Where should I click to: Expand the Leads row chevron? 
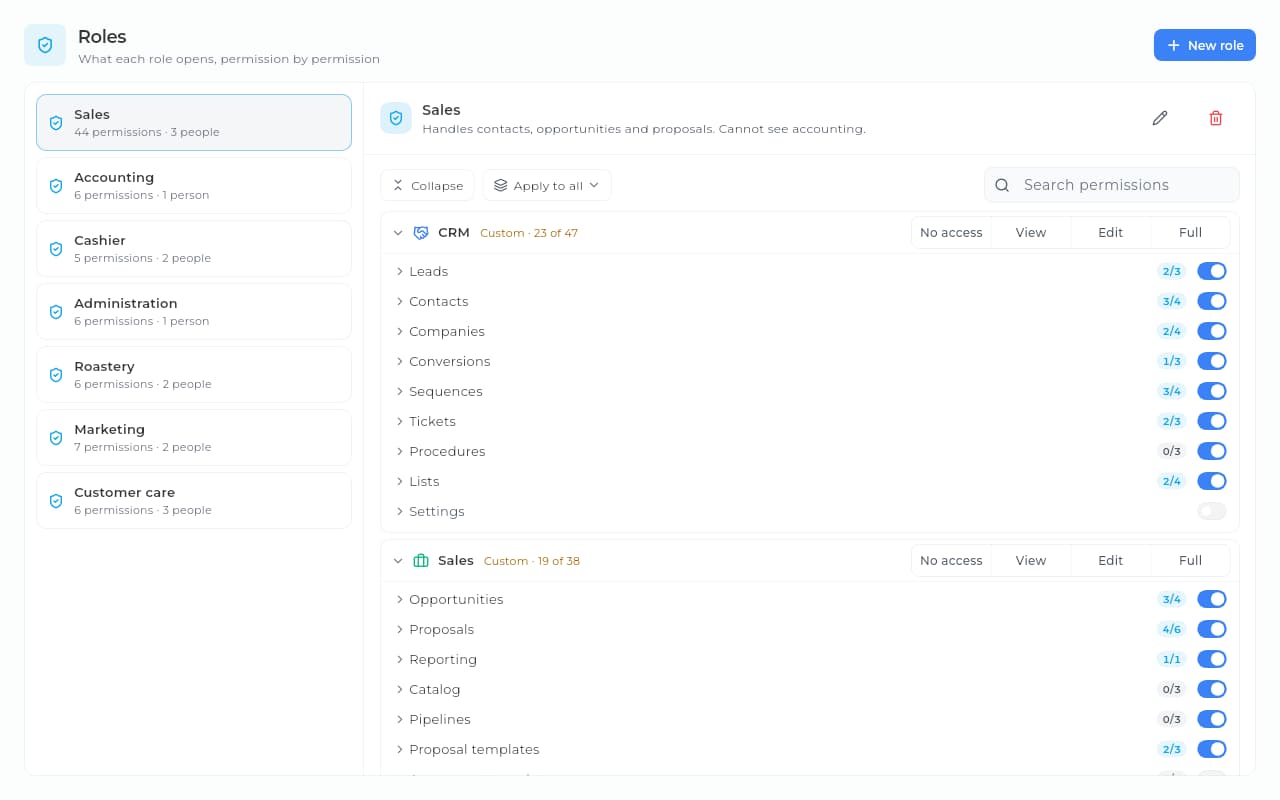(400, 271)
